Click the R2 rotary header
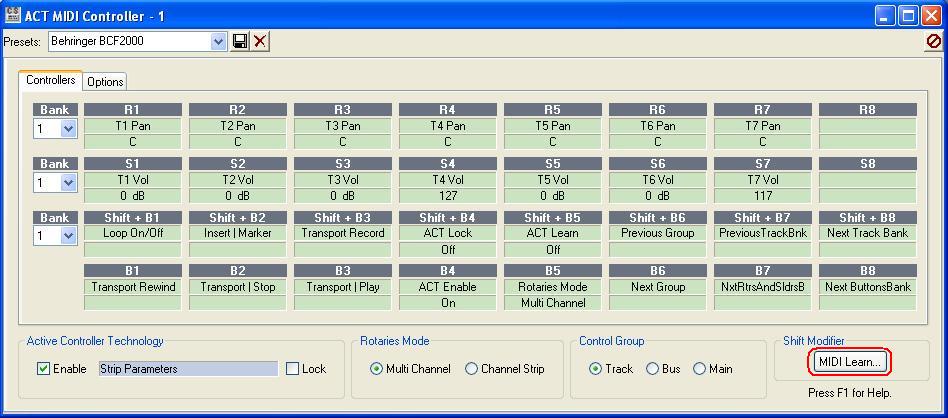Viewport: 948px width, 418px height. (238, 109)
